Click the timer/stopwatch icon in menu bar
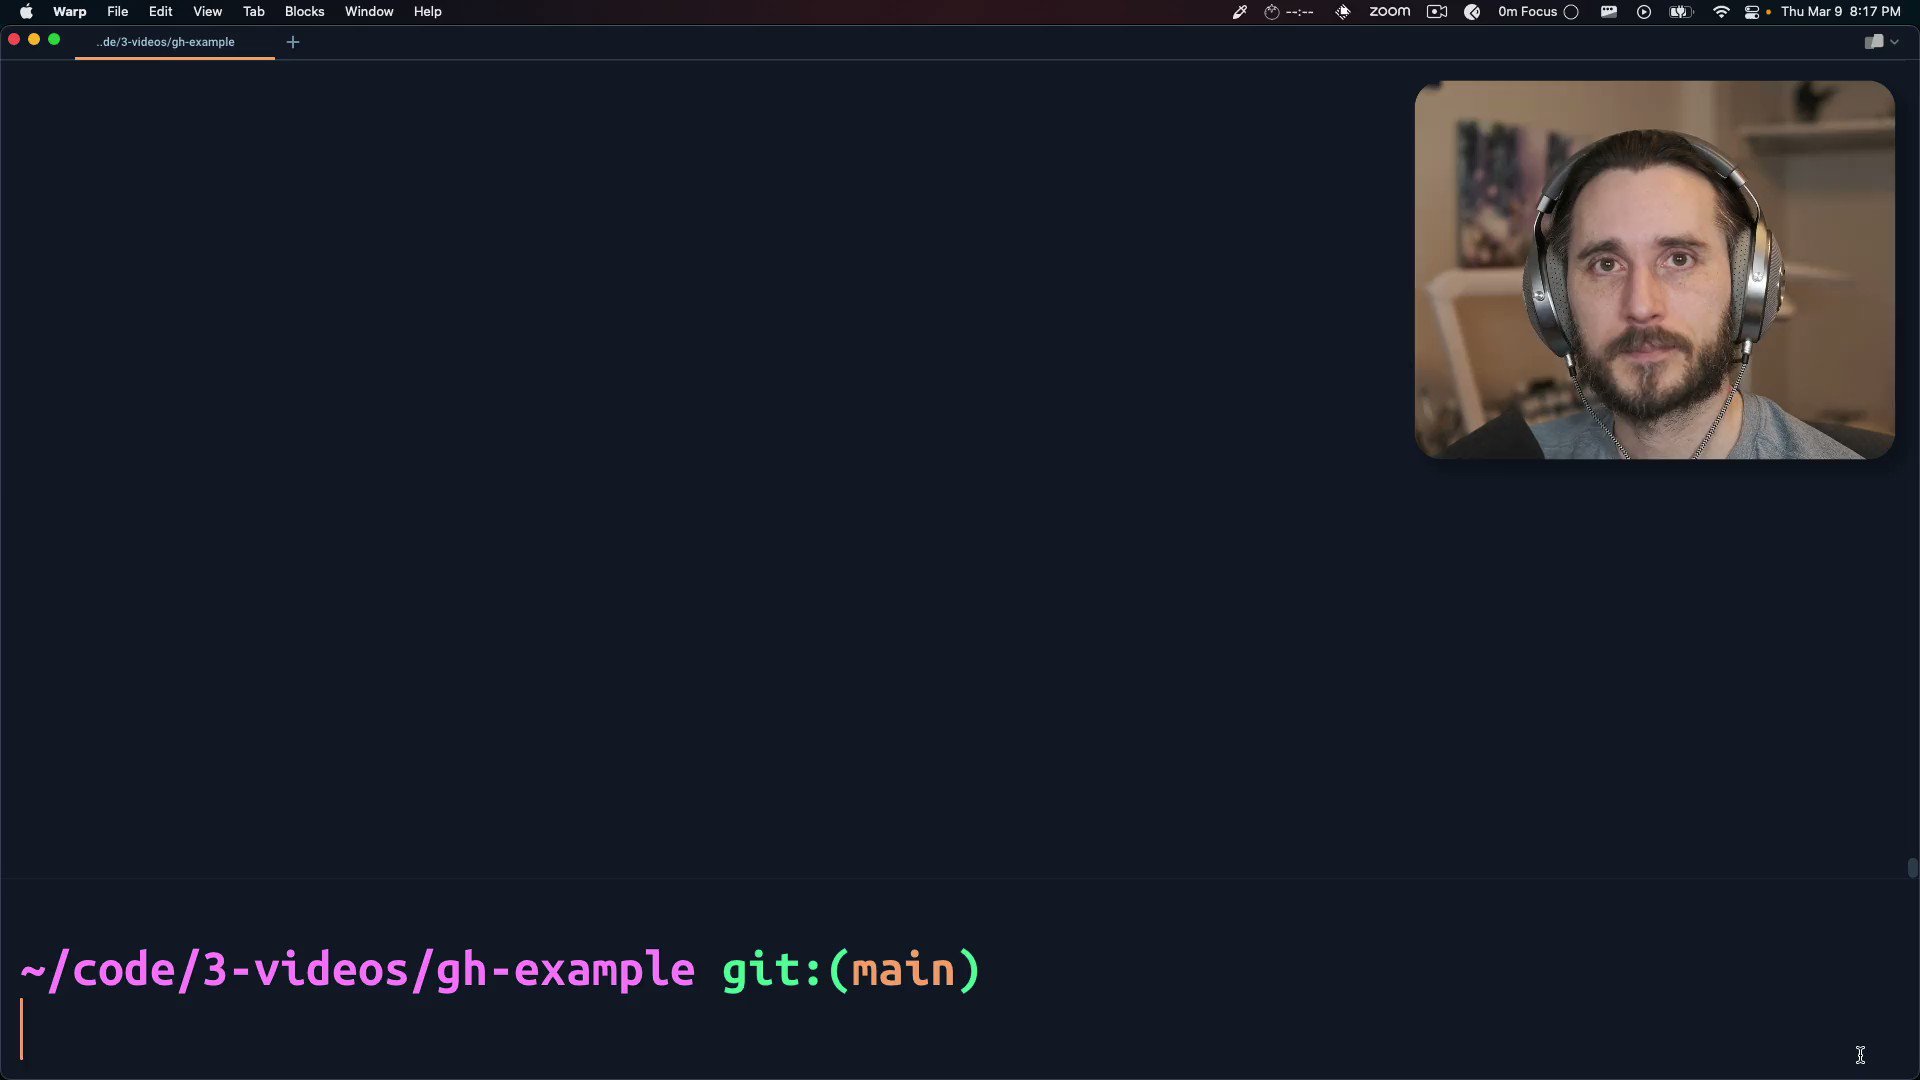The height and width of the screenshot is (1080, 1920). point(1269,12)
